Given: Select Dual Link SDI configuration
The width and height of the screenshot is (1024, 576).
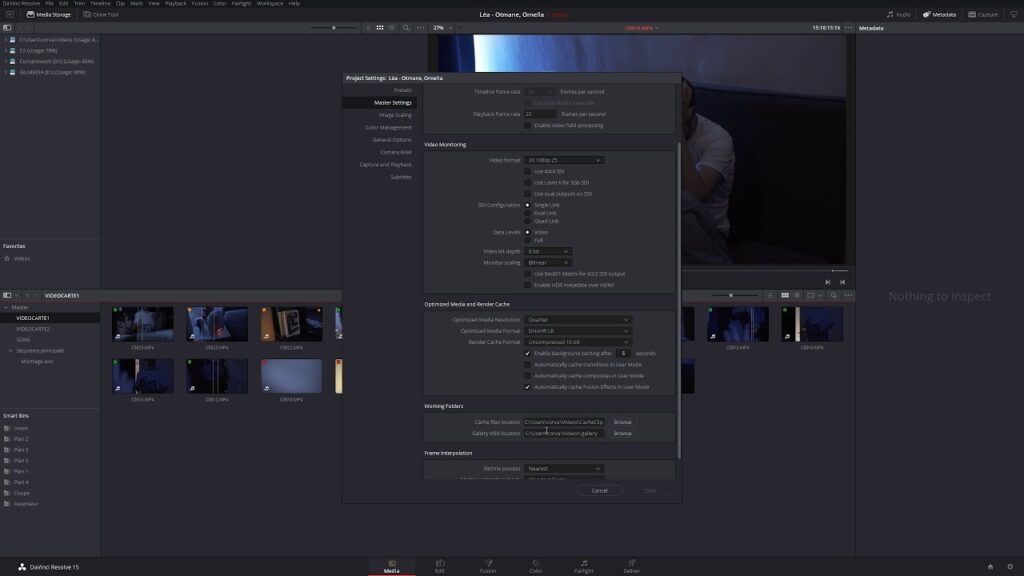Looking at the screenshot, I should (528, 213).
